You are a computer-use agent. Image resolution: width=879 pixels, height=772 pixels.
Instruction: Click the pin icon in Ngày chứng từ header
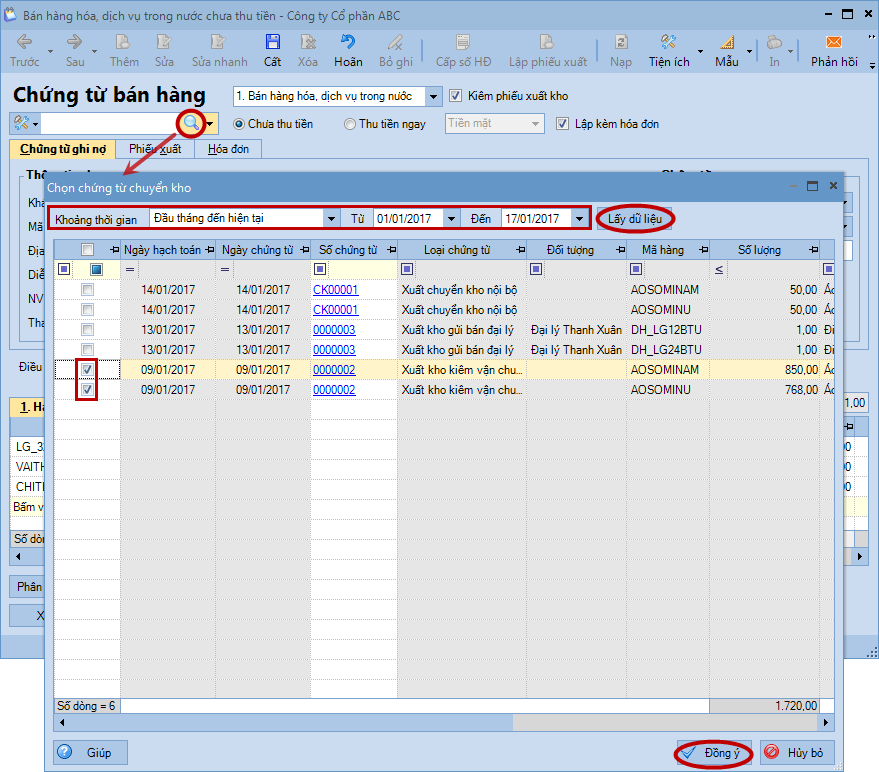click(304, 250)
